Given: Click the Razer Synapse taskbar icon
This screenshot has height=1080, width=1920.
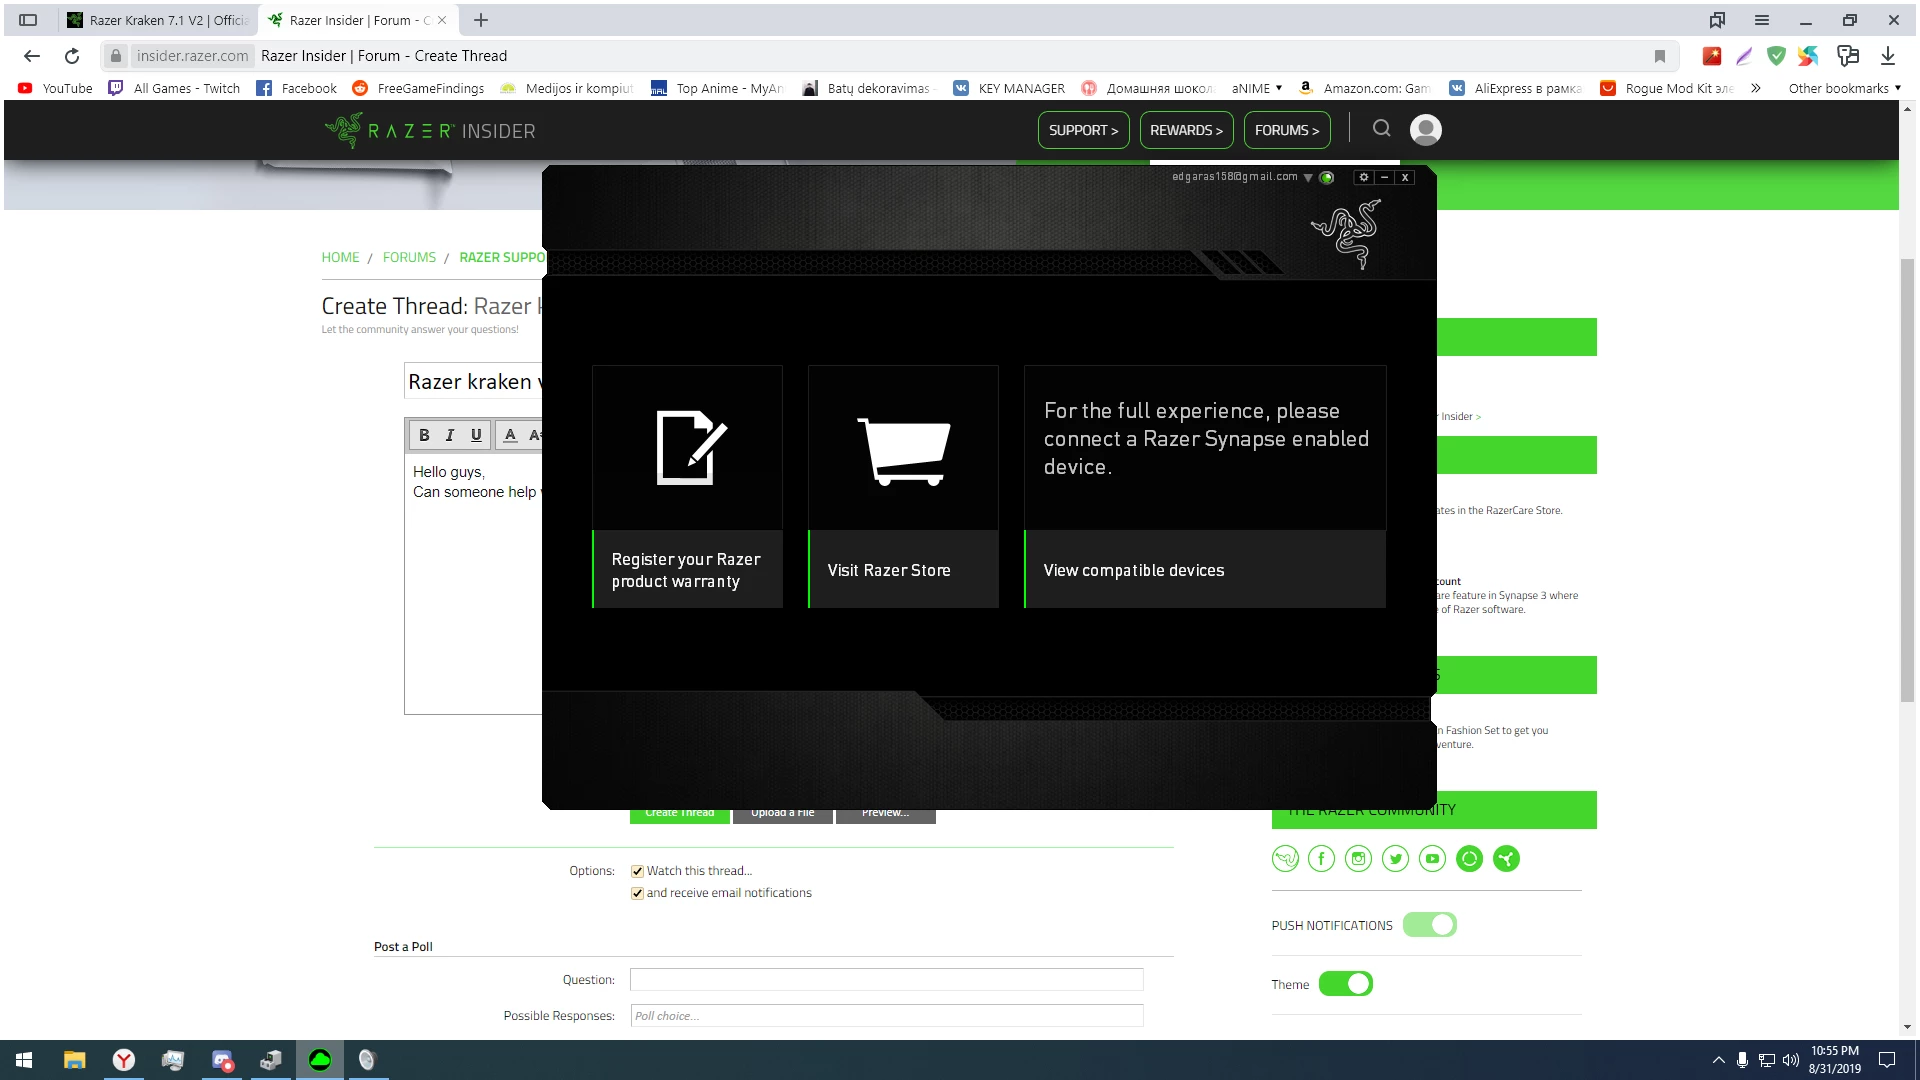Looking at the screenshot, I should (320, 1060).
